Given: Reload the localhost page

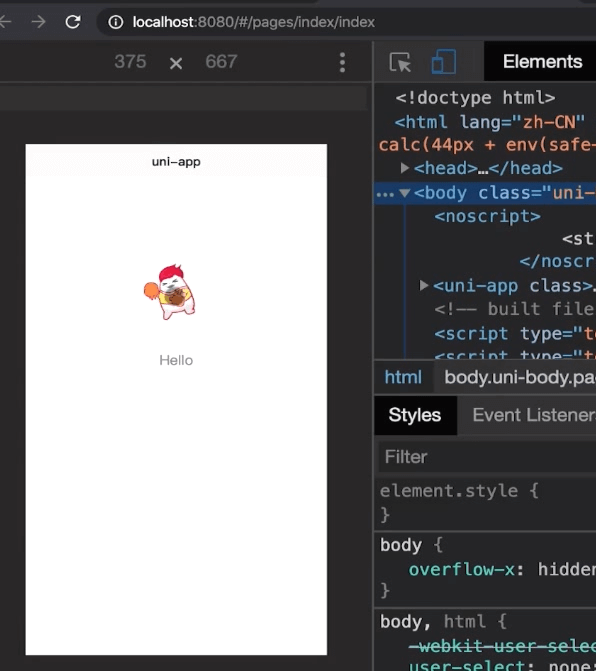Looking at the screenshot, I should pyautogui.click(x=73, y=22).
